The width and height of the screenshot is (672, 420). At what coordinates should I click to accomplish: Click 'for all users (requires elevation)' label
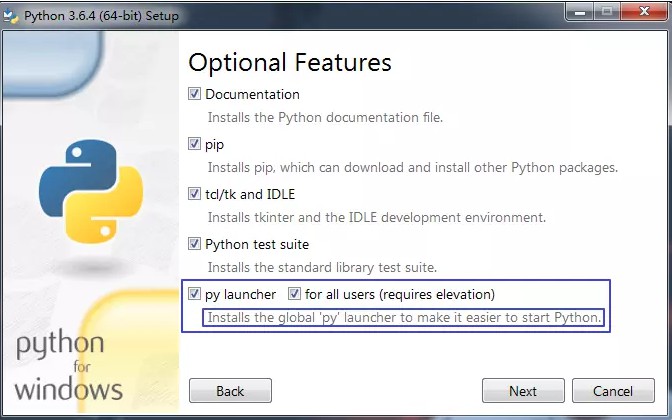click(400, 294)
